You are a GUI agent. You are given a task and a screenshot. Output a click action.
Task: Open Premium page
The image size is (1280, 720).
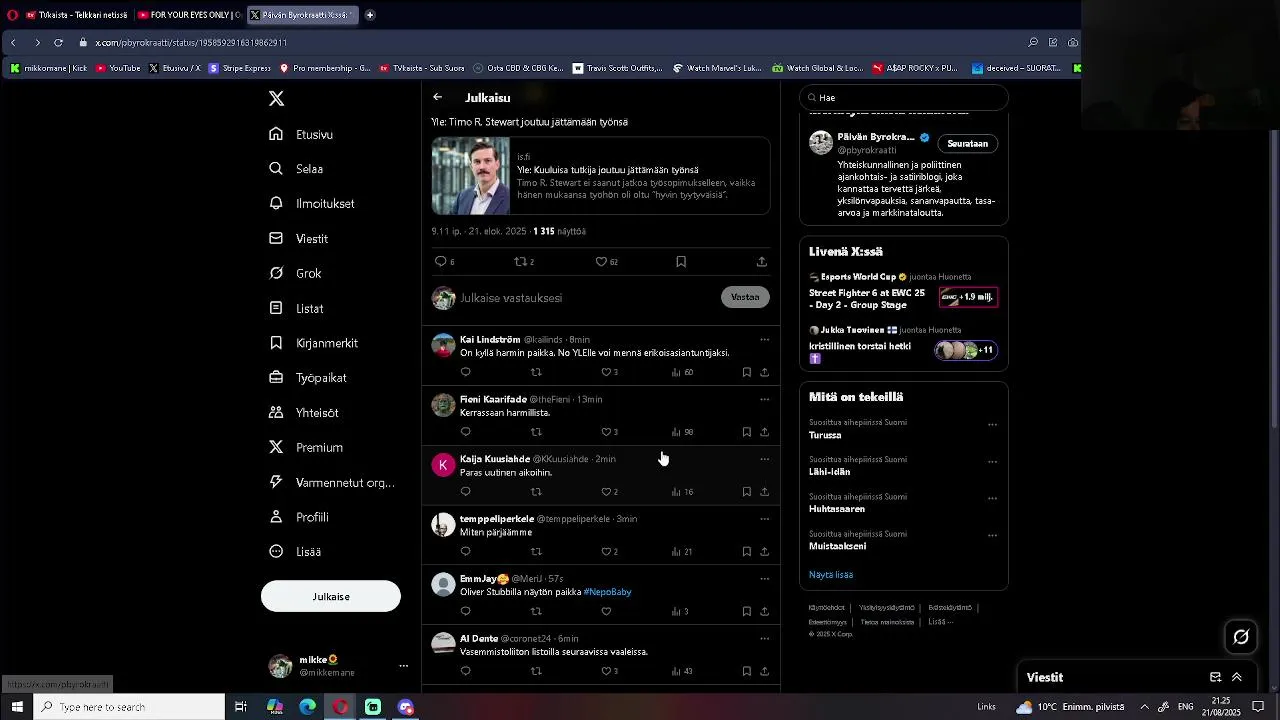click(306, 447)
